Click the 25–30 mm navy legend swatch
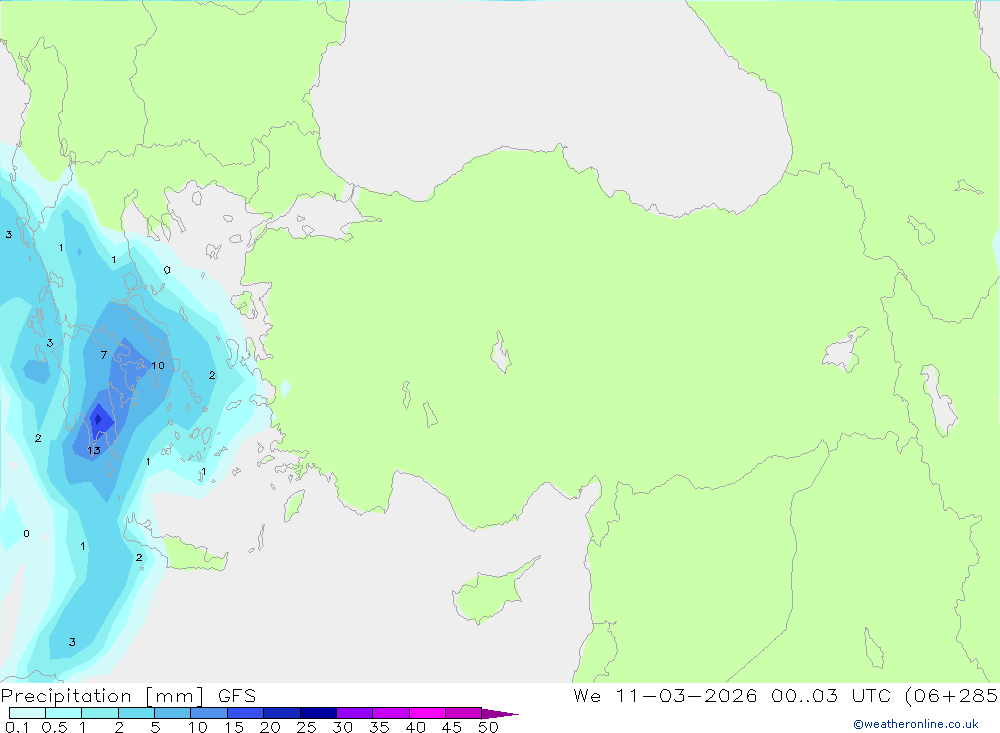 pyautogui.click(x=318, y=713)
